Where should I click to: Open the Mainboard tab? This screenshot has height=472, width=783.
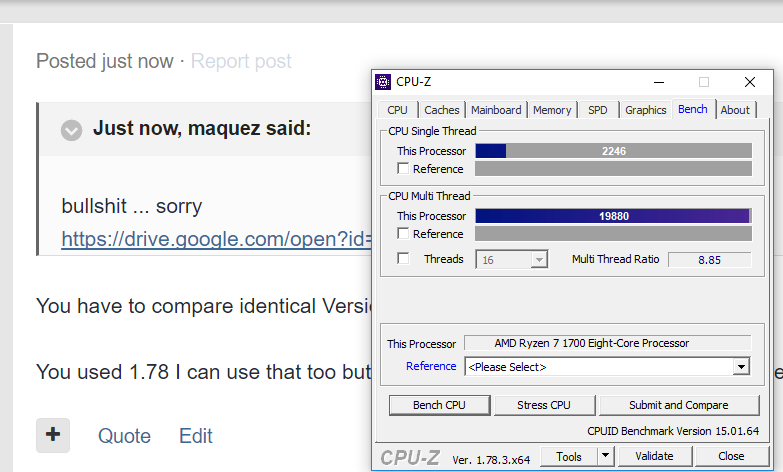pyautogui.click(x=496, y=110)
